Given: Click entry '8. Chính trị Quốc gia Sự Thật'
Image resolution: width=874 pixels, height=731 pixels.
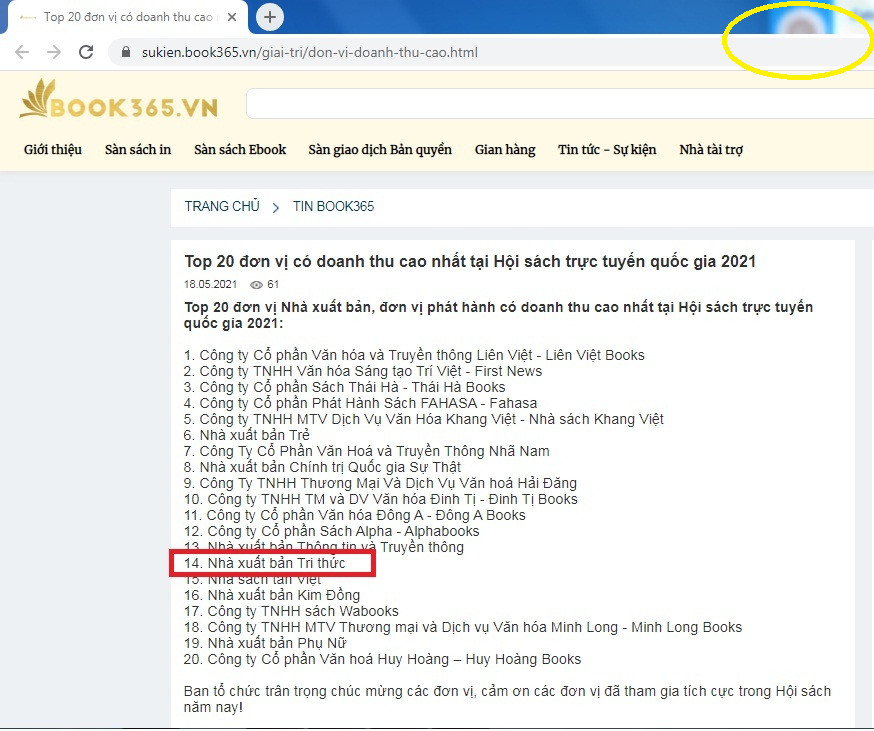Looking at the screenshot, I should pyautogui.click(x=323, y=467).
